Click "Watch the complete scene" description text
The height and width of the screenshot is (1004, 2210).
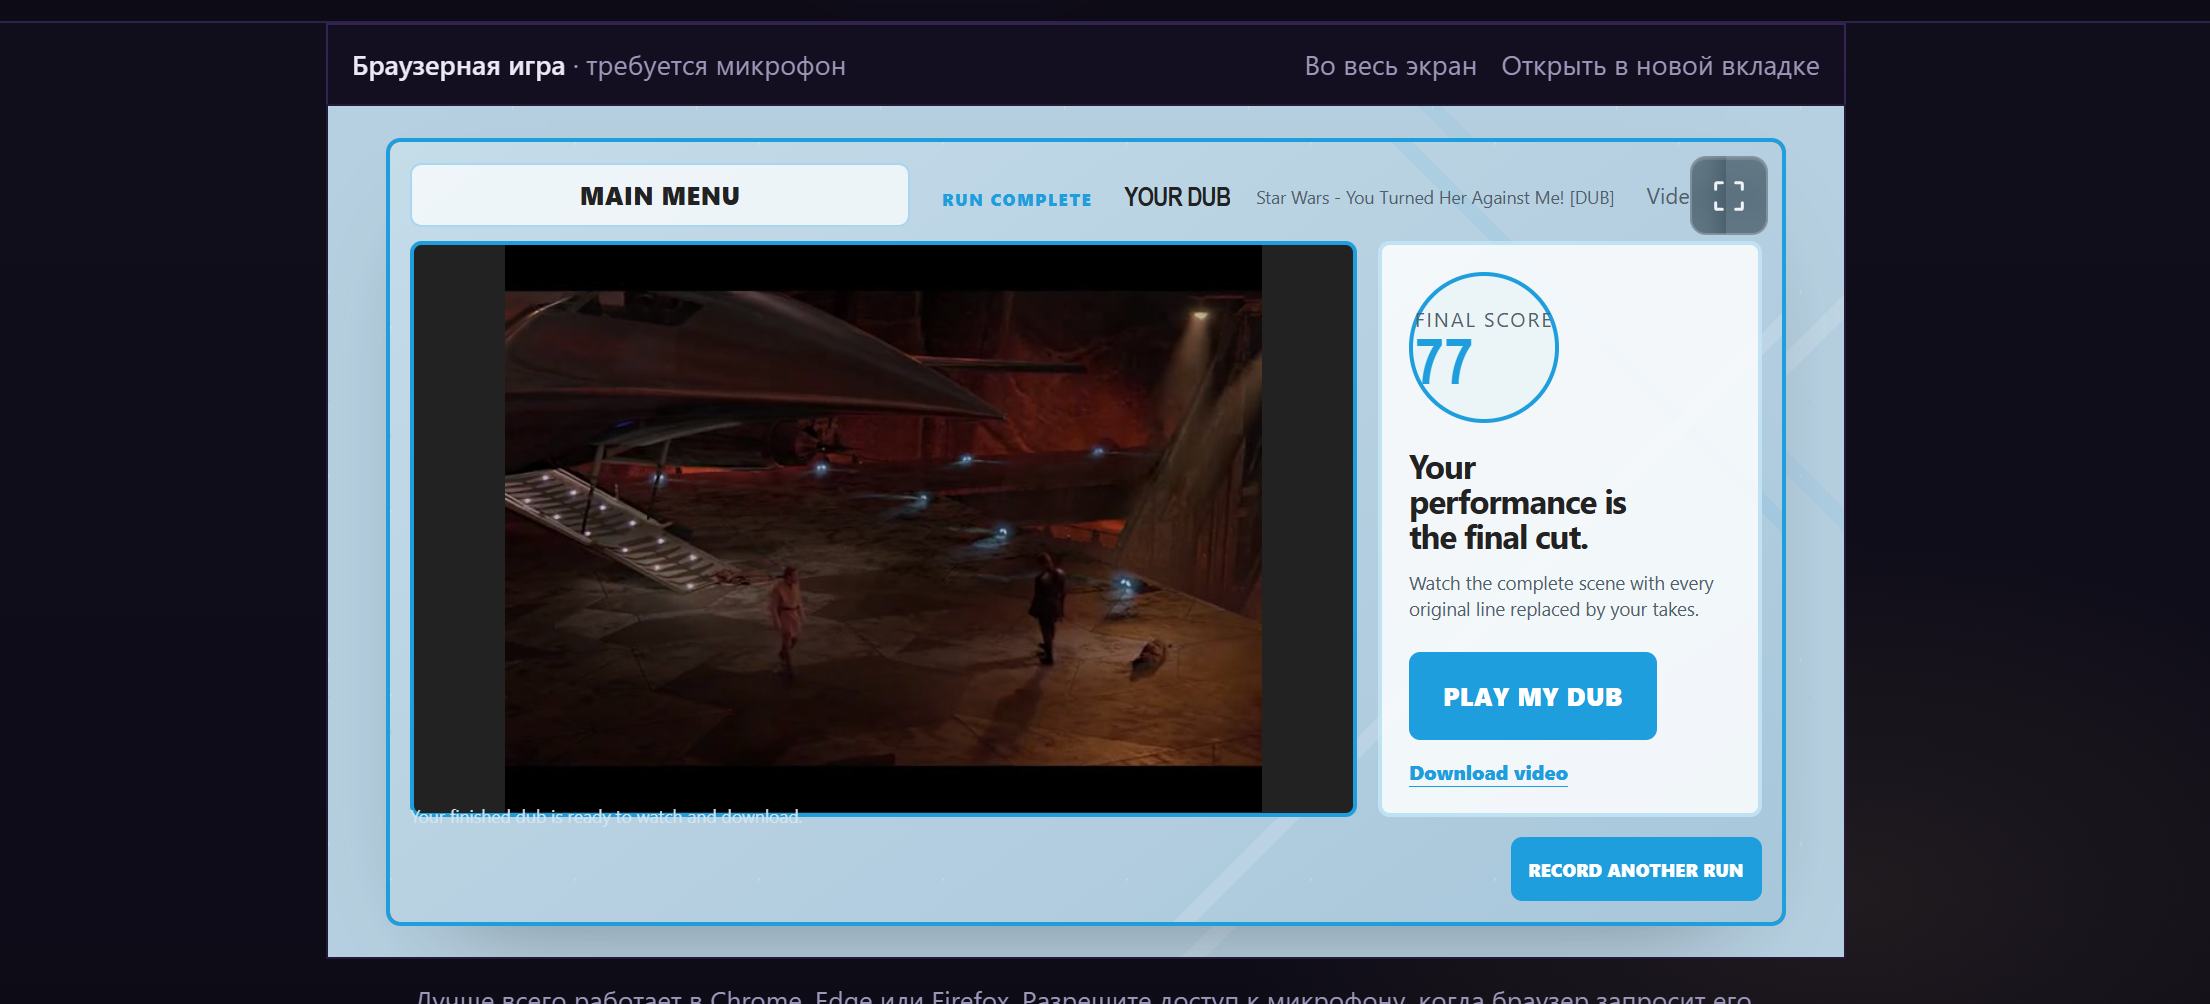1561,596
